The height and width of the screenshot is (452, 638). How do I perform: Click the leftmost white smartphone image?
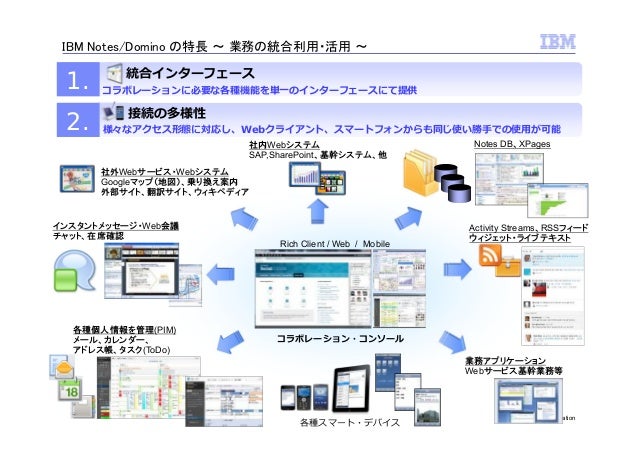coord(288,397)
